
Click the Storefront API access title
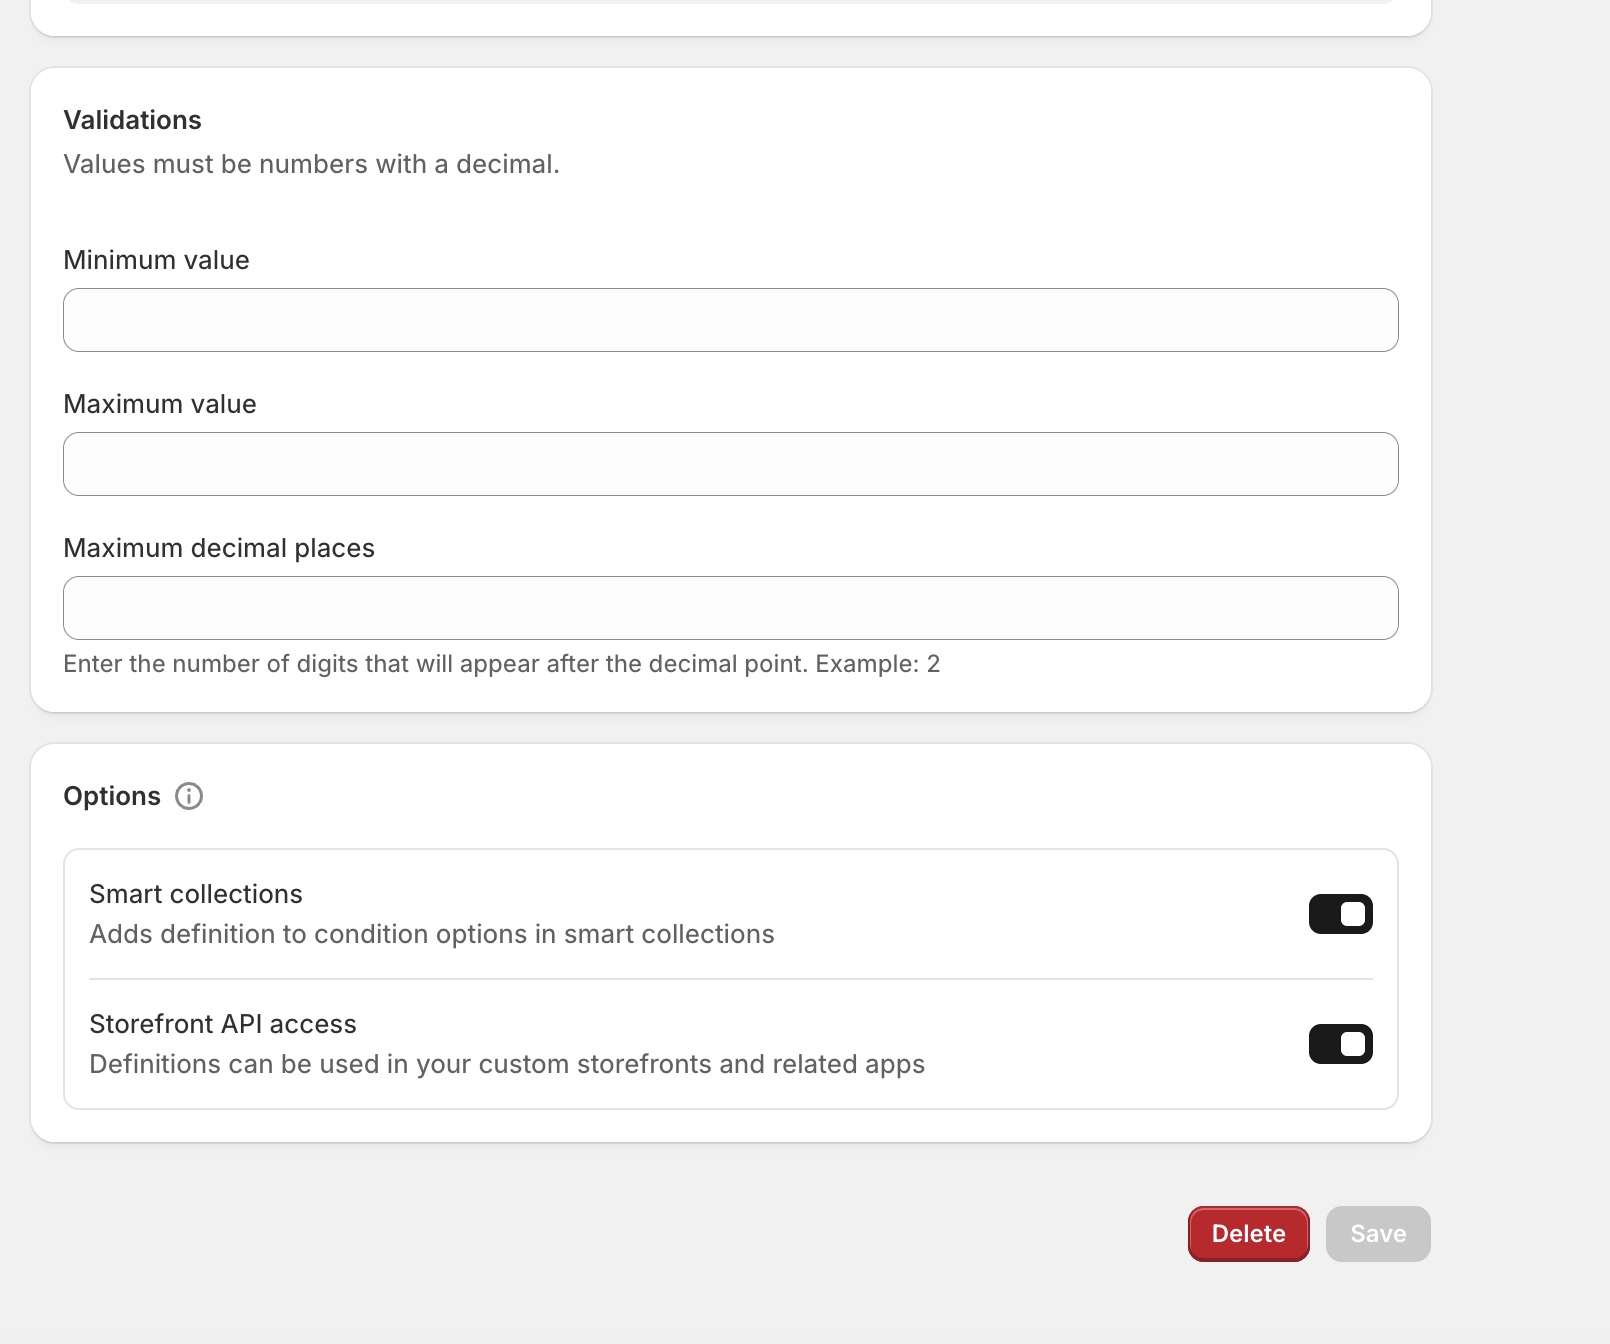pyautogui.click(x=223, y=1024)
